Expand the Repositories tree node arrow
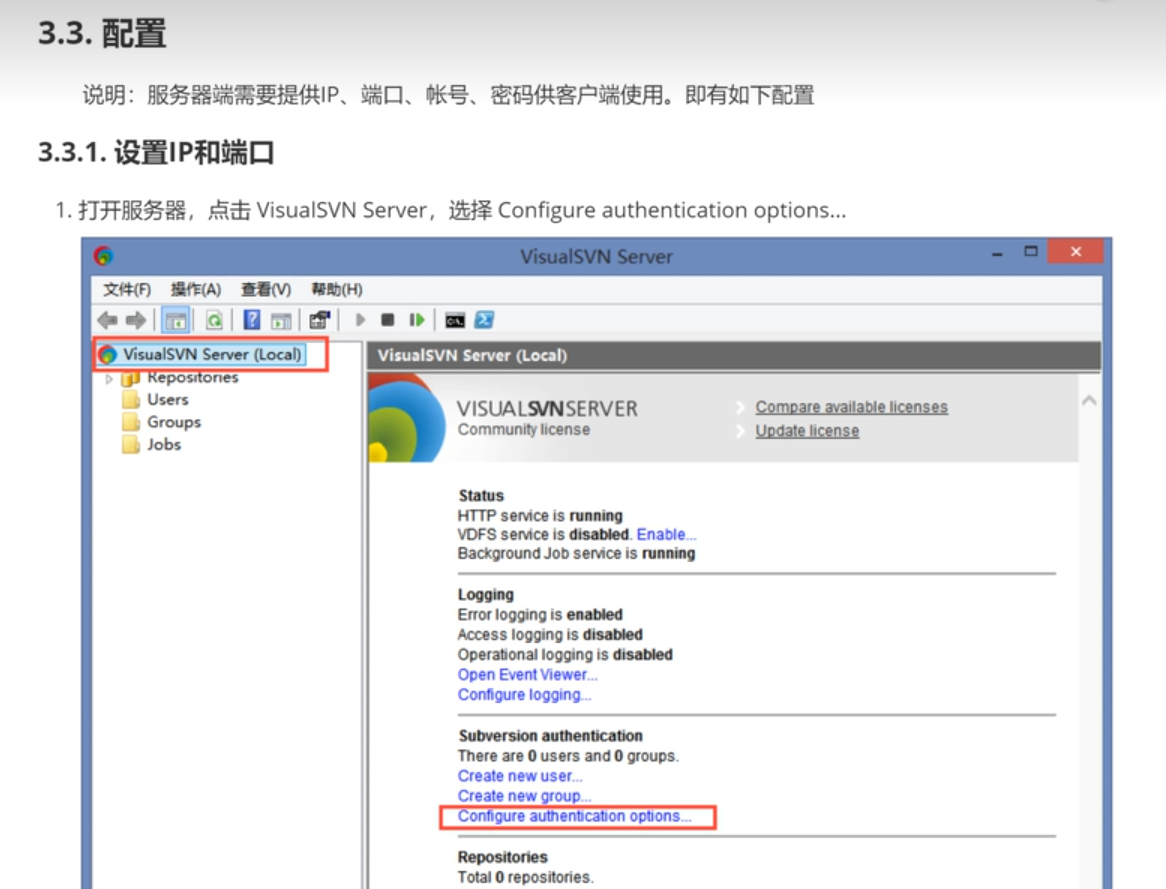Screen dimensions: 1166x889 [x=109, y=379]
